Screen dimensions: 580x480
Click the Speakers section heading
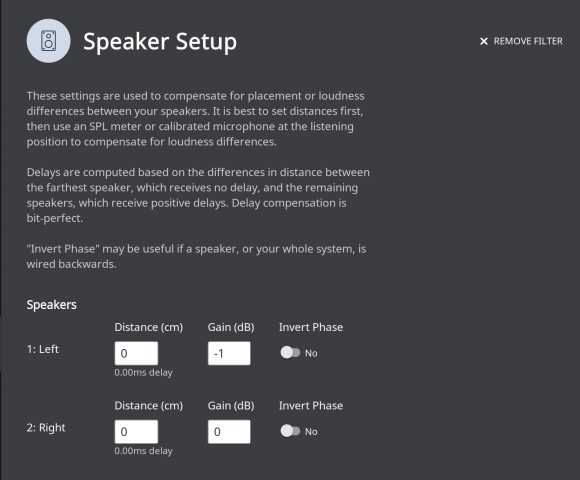click(51, 305)
